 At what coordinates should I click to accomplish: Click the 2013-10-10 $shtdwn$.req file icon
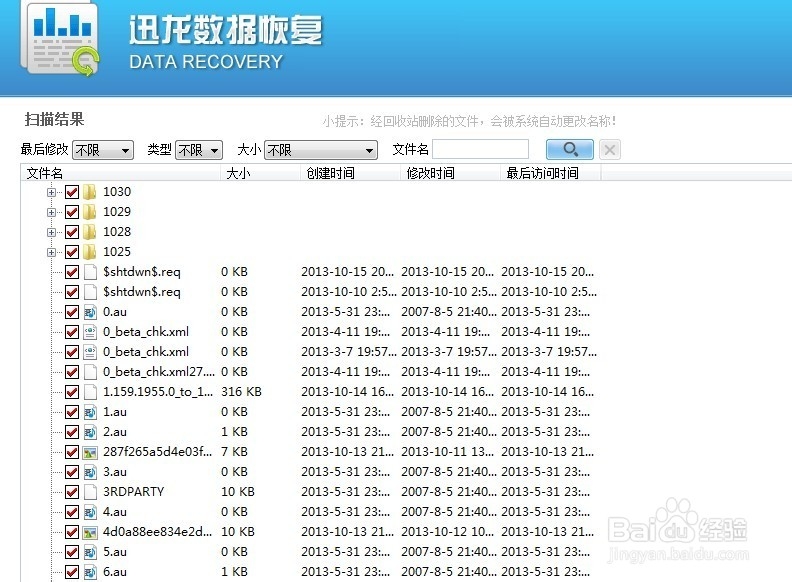90,292
